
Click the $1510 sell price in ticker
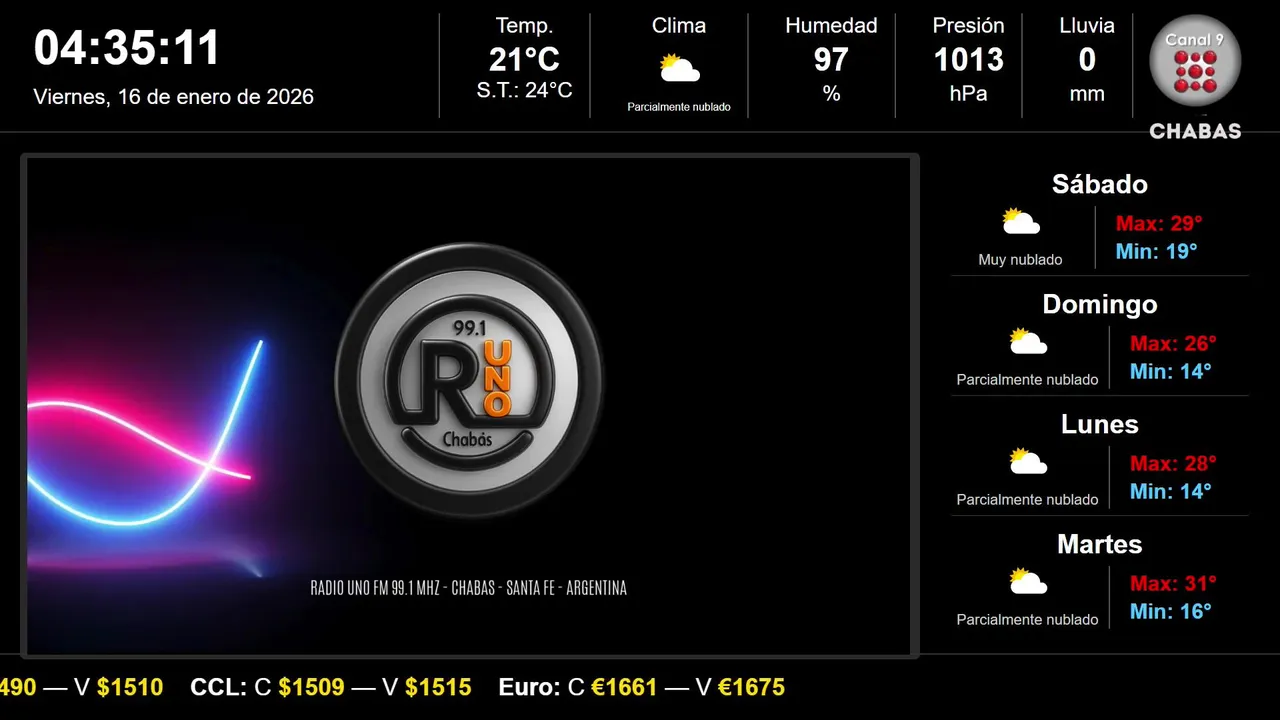[x=130, y=687]
